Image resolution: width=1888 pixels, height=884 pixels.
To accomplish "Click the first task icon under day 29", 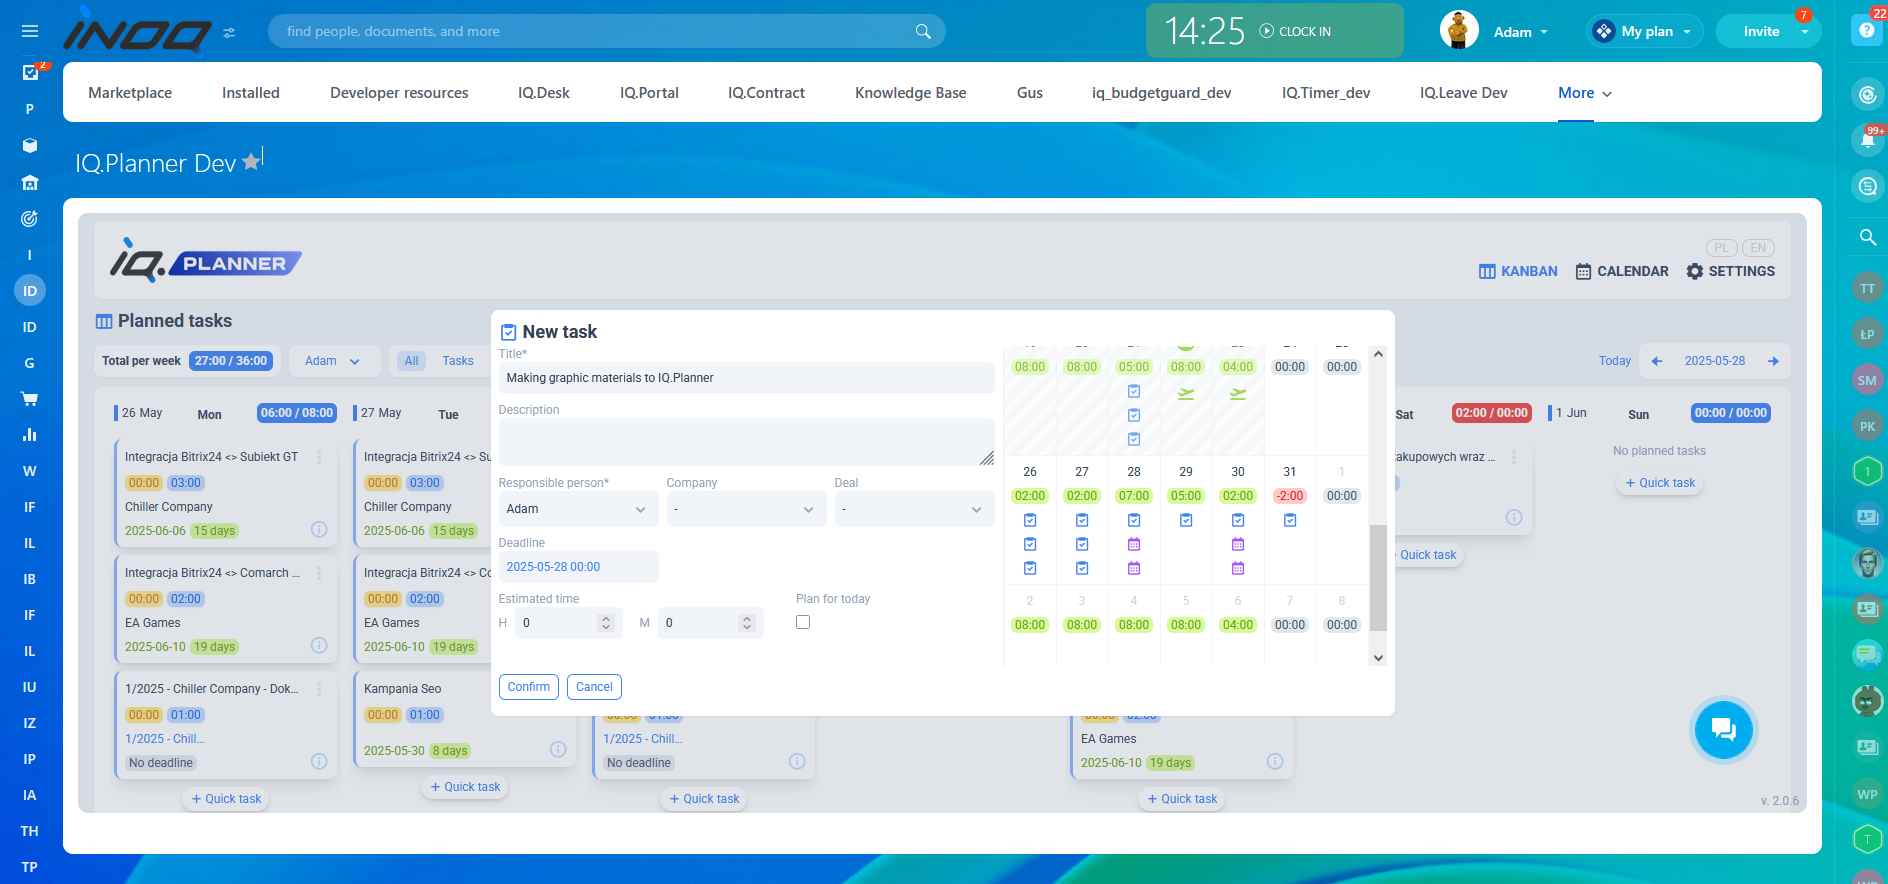I will pyautogui.click(x=1186, y=520).
